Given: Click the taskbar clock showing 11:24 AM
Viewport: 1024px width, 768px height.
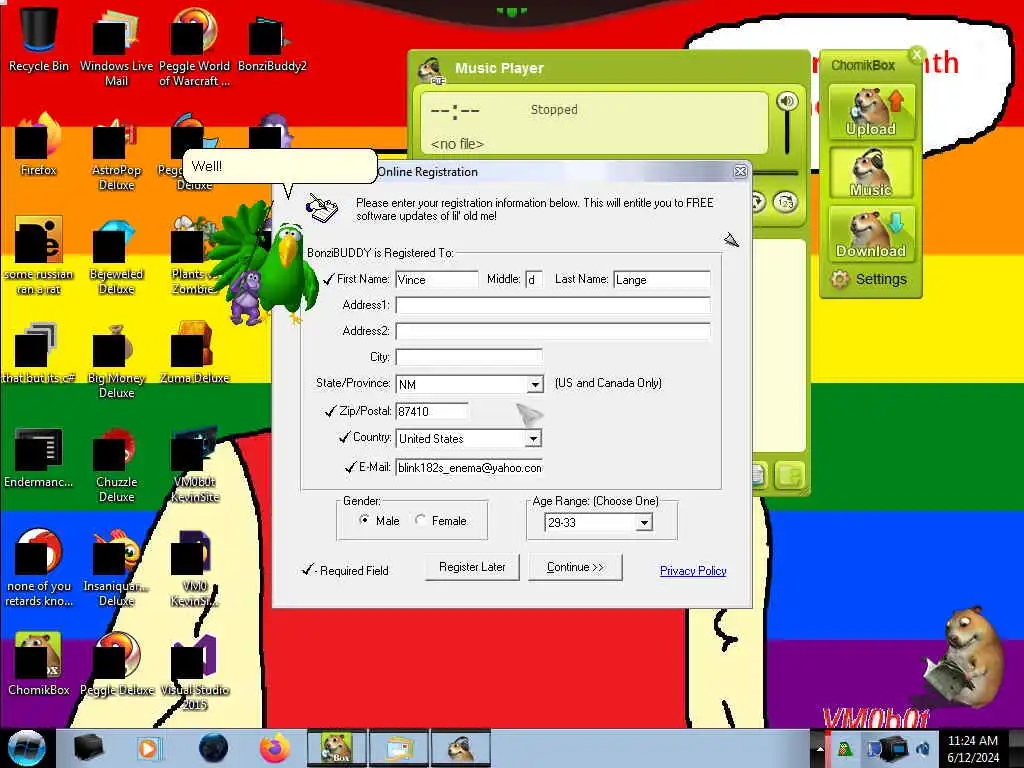Looking at the screenshot, I should coord(973,749).
